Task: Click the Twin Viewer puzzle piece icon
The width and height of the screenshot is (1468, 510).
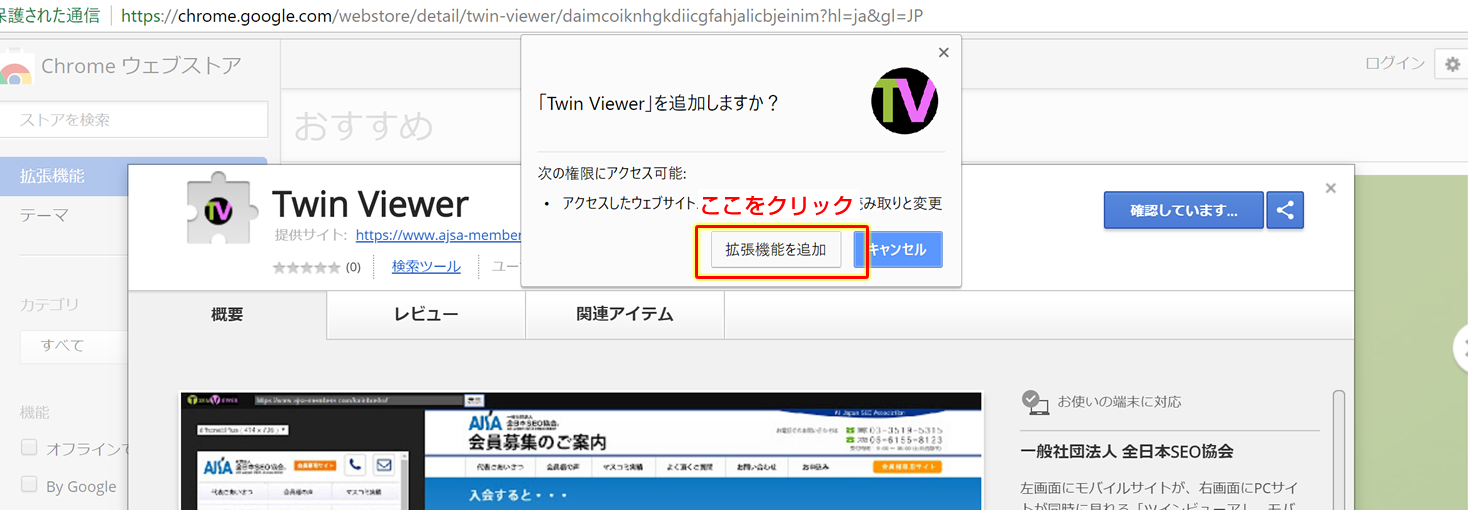Action: 223,208
